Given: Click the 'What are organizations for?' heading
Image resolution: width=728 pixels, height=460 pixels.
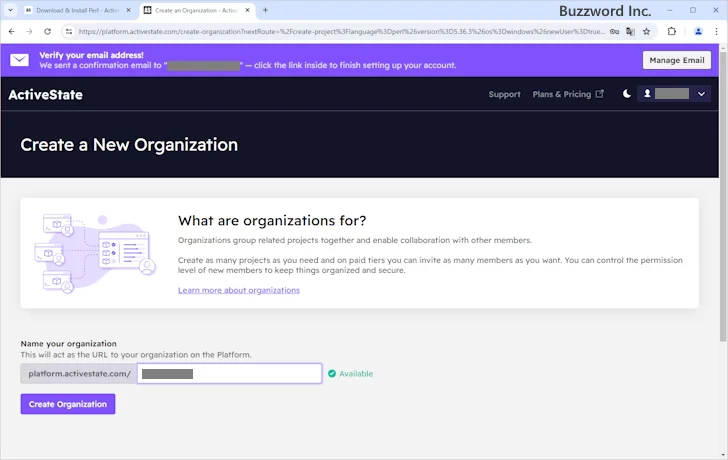Looking at the screenshot, I should [x=272, y=220].
